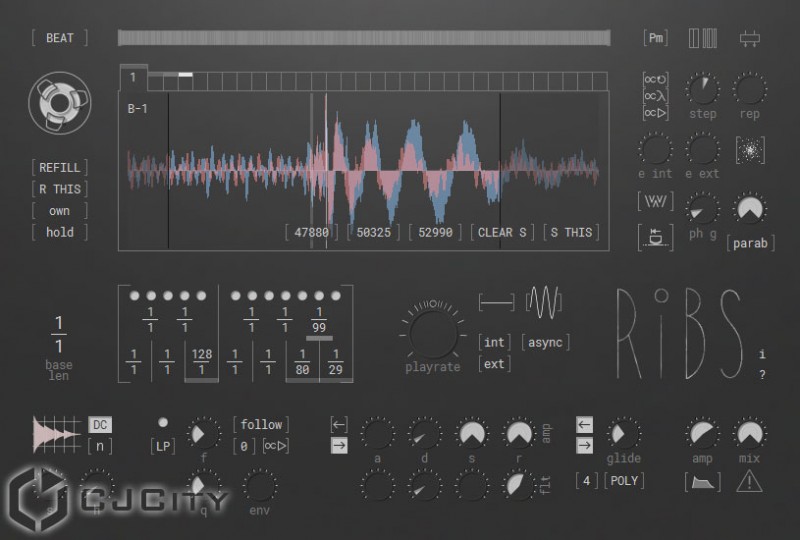The height and width of the screenshot is (540, 800).
Task: Open the piano keyboard icon at top right
Action: pos(703,38)
